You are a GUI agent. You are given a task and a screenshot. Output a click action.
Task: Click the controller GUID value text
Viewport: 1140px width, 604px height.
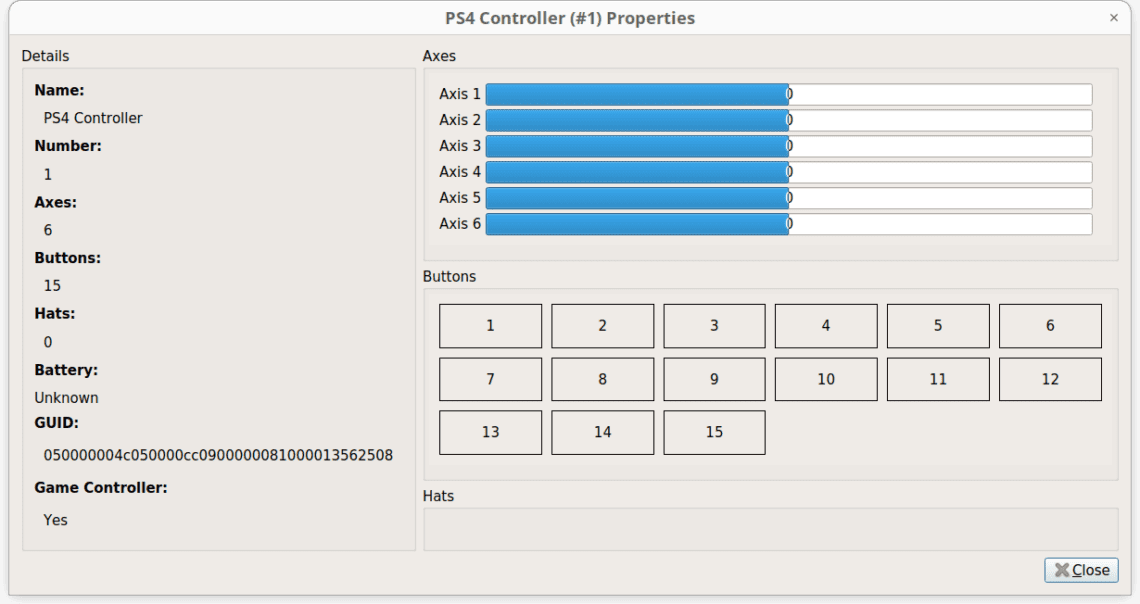coord(218,455)
